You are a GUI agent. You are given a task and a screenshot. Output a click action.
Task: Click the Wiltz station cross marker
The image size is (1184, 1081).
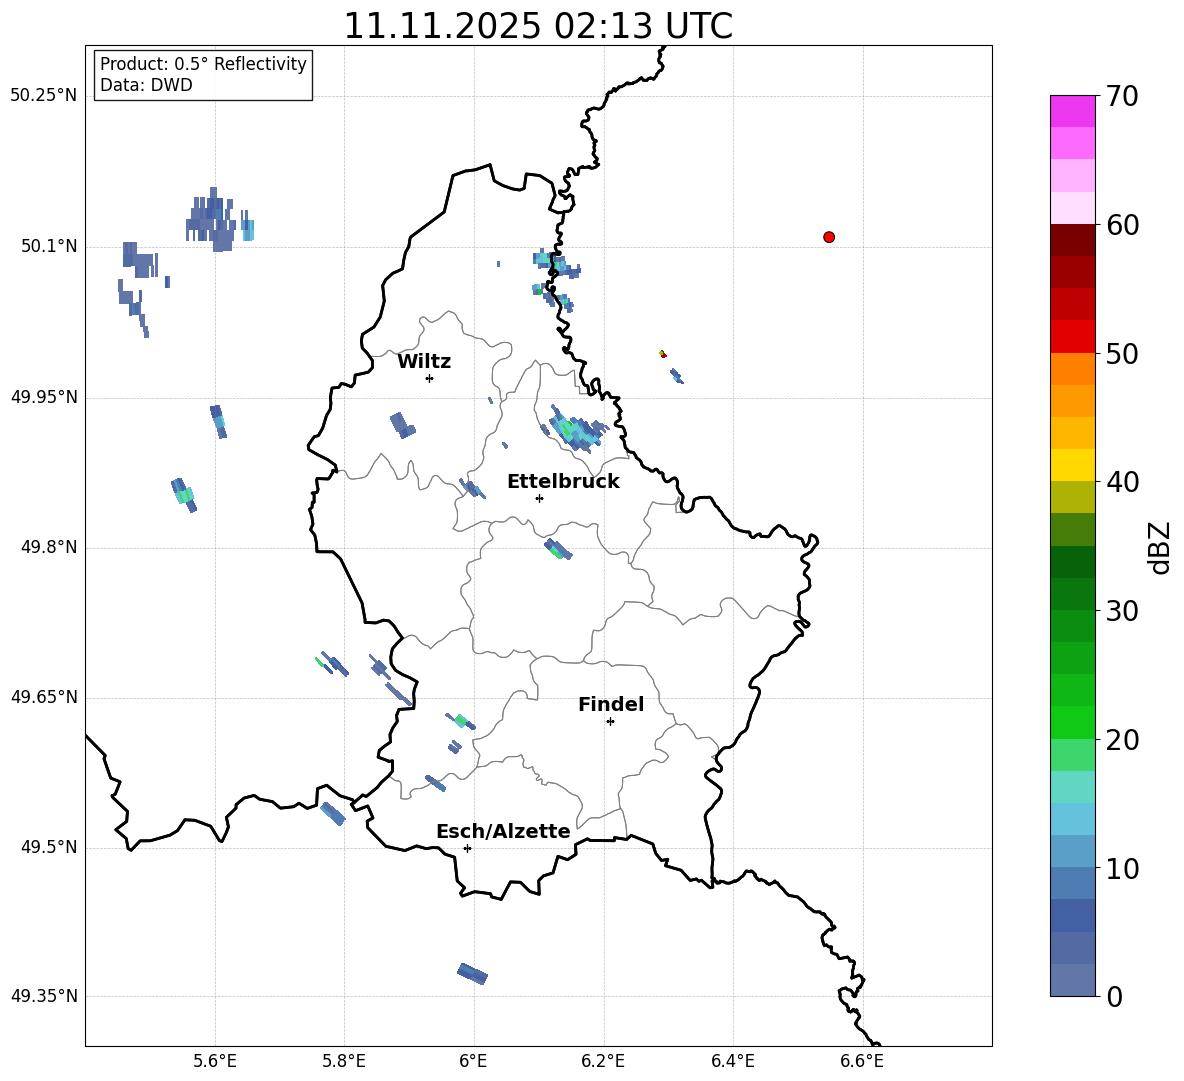pyautogui.click(x=429, y=378)
